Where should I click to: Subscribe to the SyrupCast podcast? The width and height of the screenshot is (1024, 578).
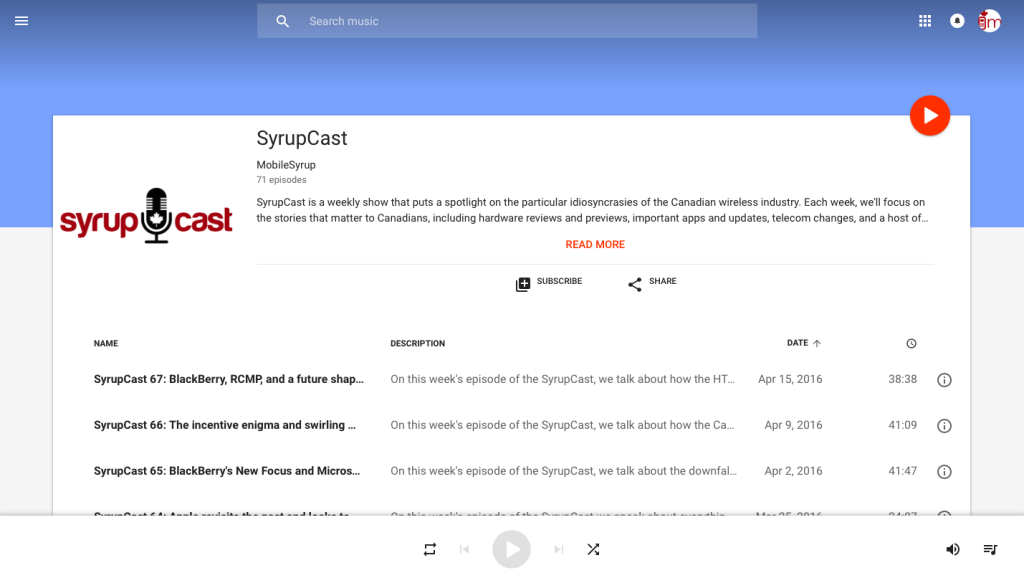[x=549, y=283]
